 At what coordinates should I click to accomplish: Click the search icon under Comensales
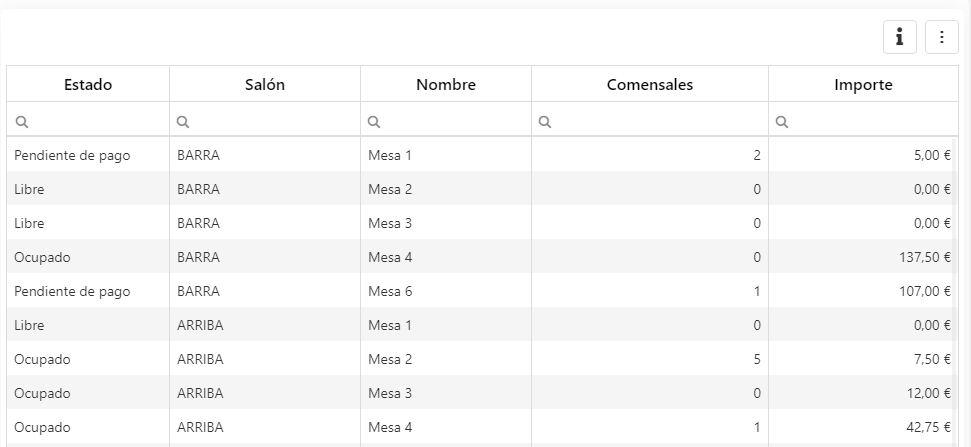tap(545, 122)
